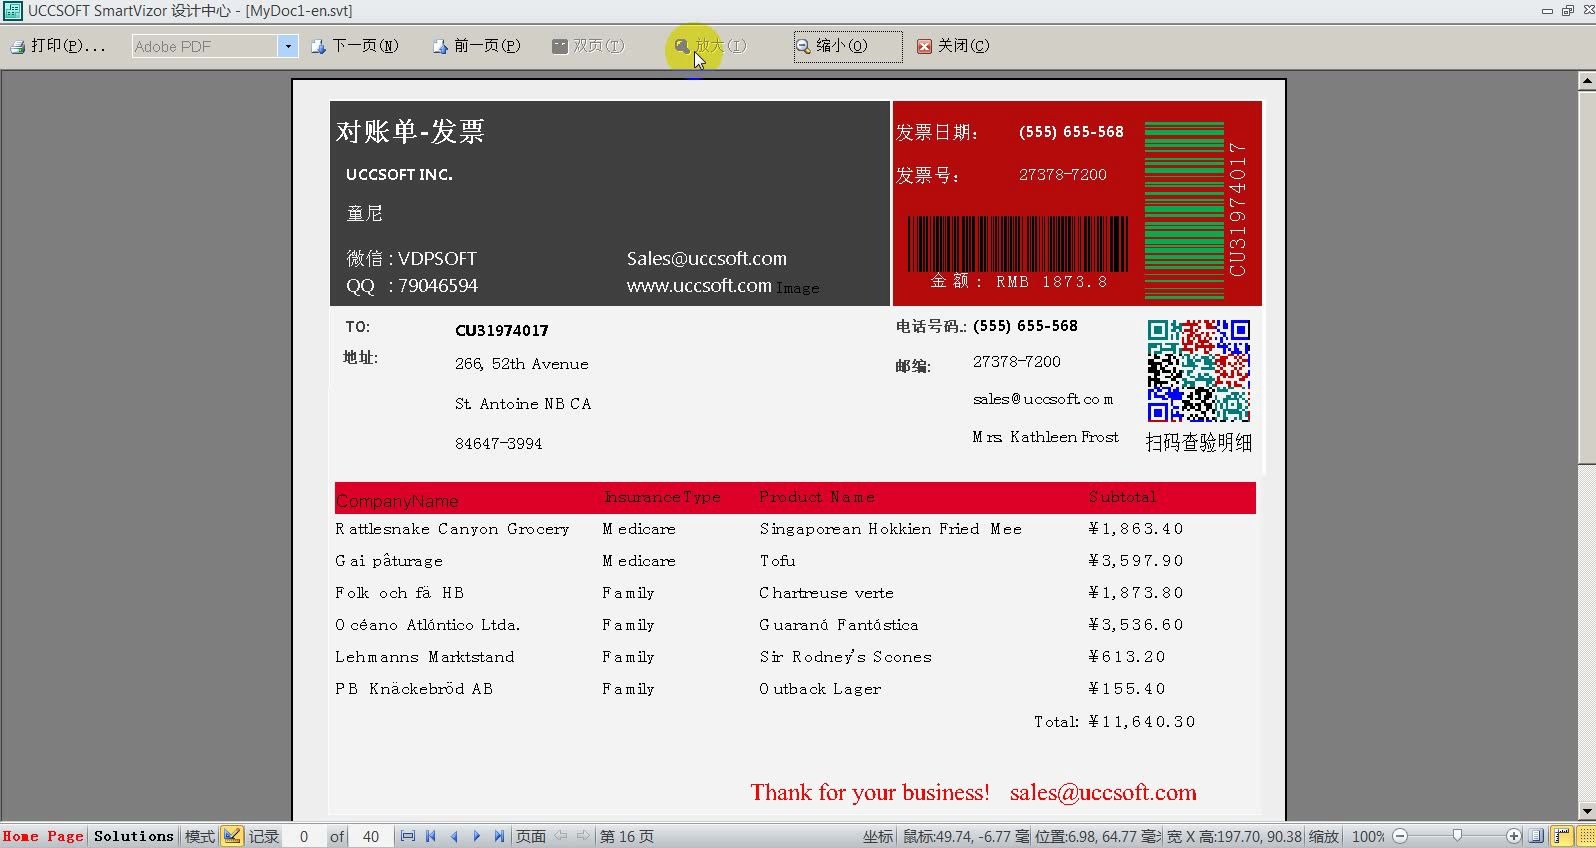The height and width of the screenshot is (848, 1596).
Task: Click the zoom slider handle
Action: pyautogui.click(x=1457, y=836)
